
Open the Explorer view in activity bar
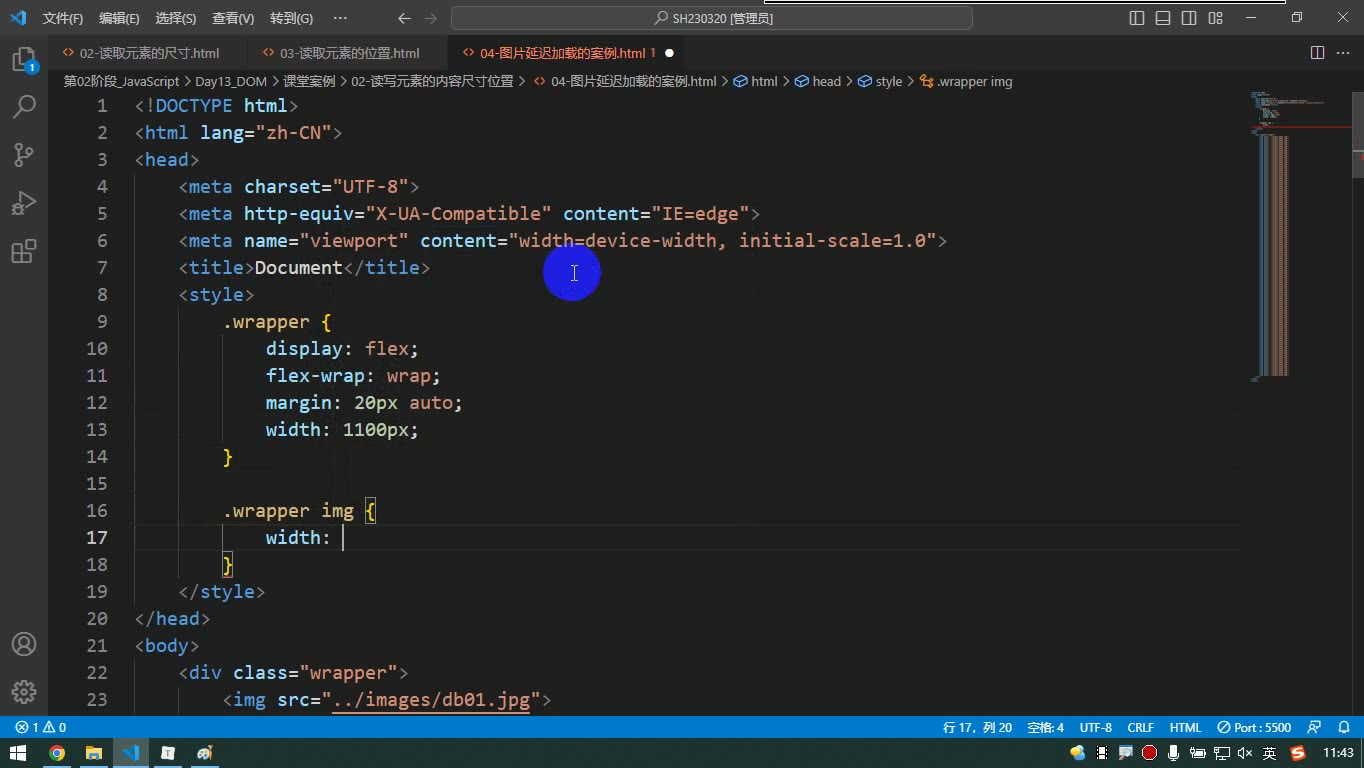24,60
